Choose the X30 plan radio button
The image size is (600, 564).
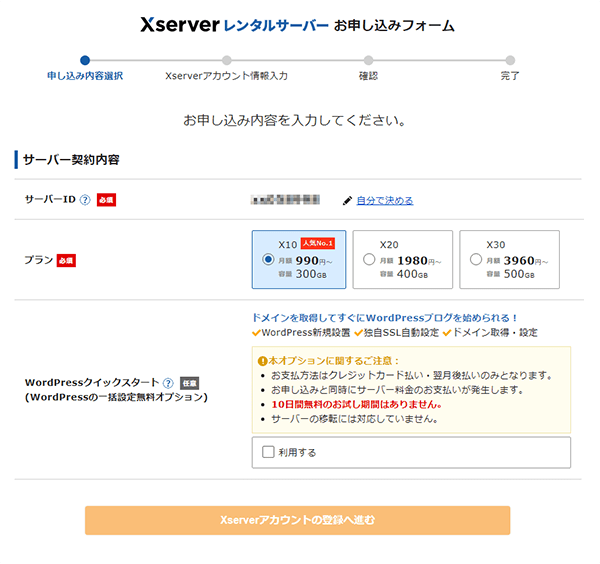click(x=476, y=259)
